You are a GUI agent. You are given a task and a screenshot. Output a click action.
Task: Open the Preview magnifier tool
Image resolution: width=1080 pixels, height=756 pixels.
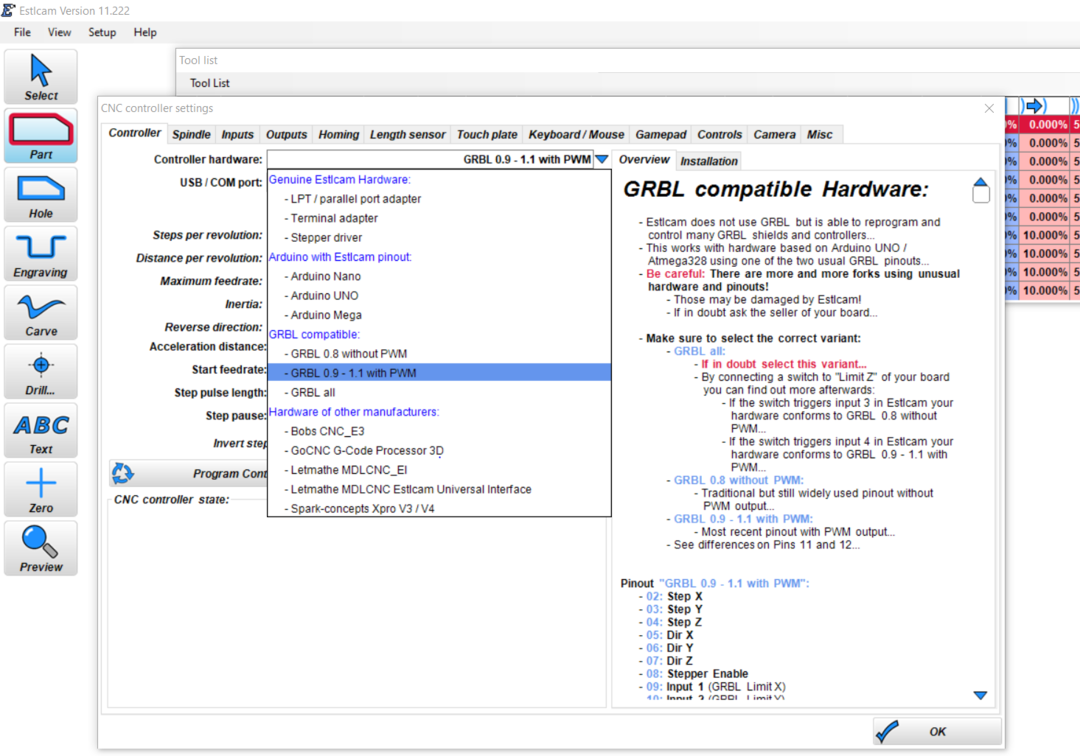(x=41, y=549)
